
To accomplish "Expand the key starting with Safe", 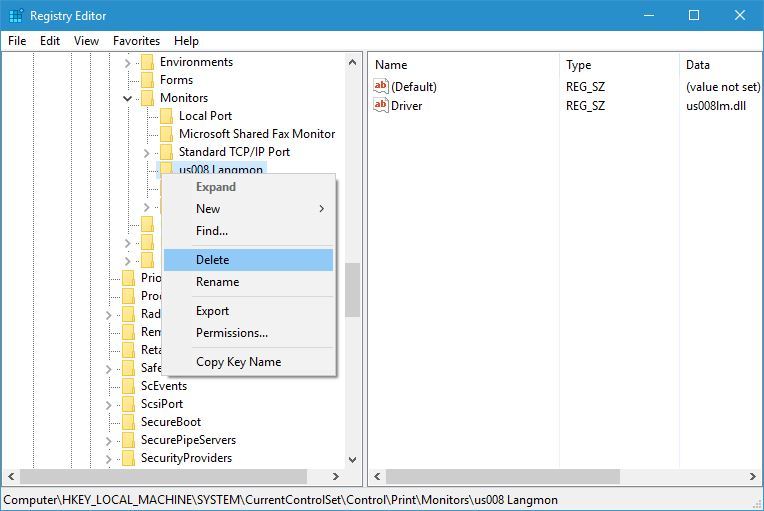I will (108, 369).
